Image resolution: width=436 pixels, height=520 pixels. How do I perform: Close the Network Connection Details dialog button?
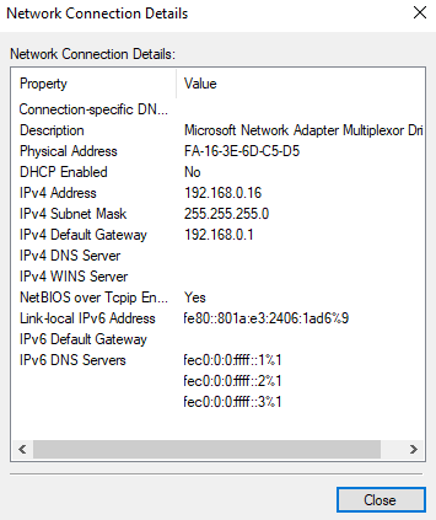381,500
